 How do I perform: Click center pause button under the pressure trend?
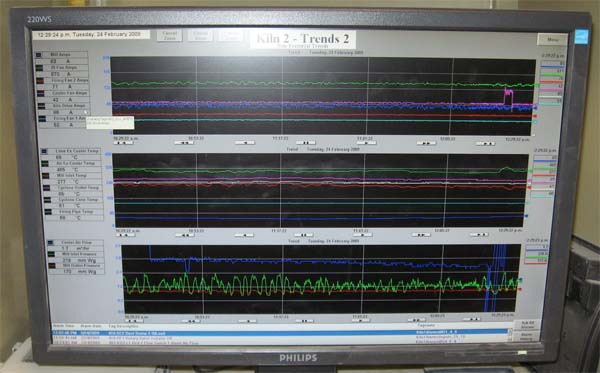point(305,321)
